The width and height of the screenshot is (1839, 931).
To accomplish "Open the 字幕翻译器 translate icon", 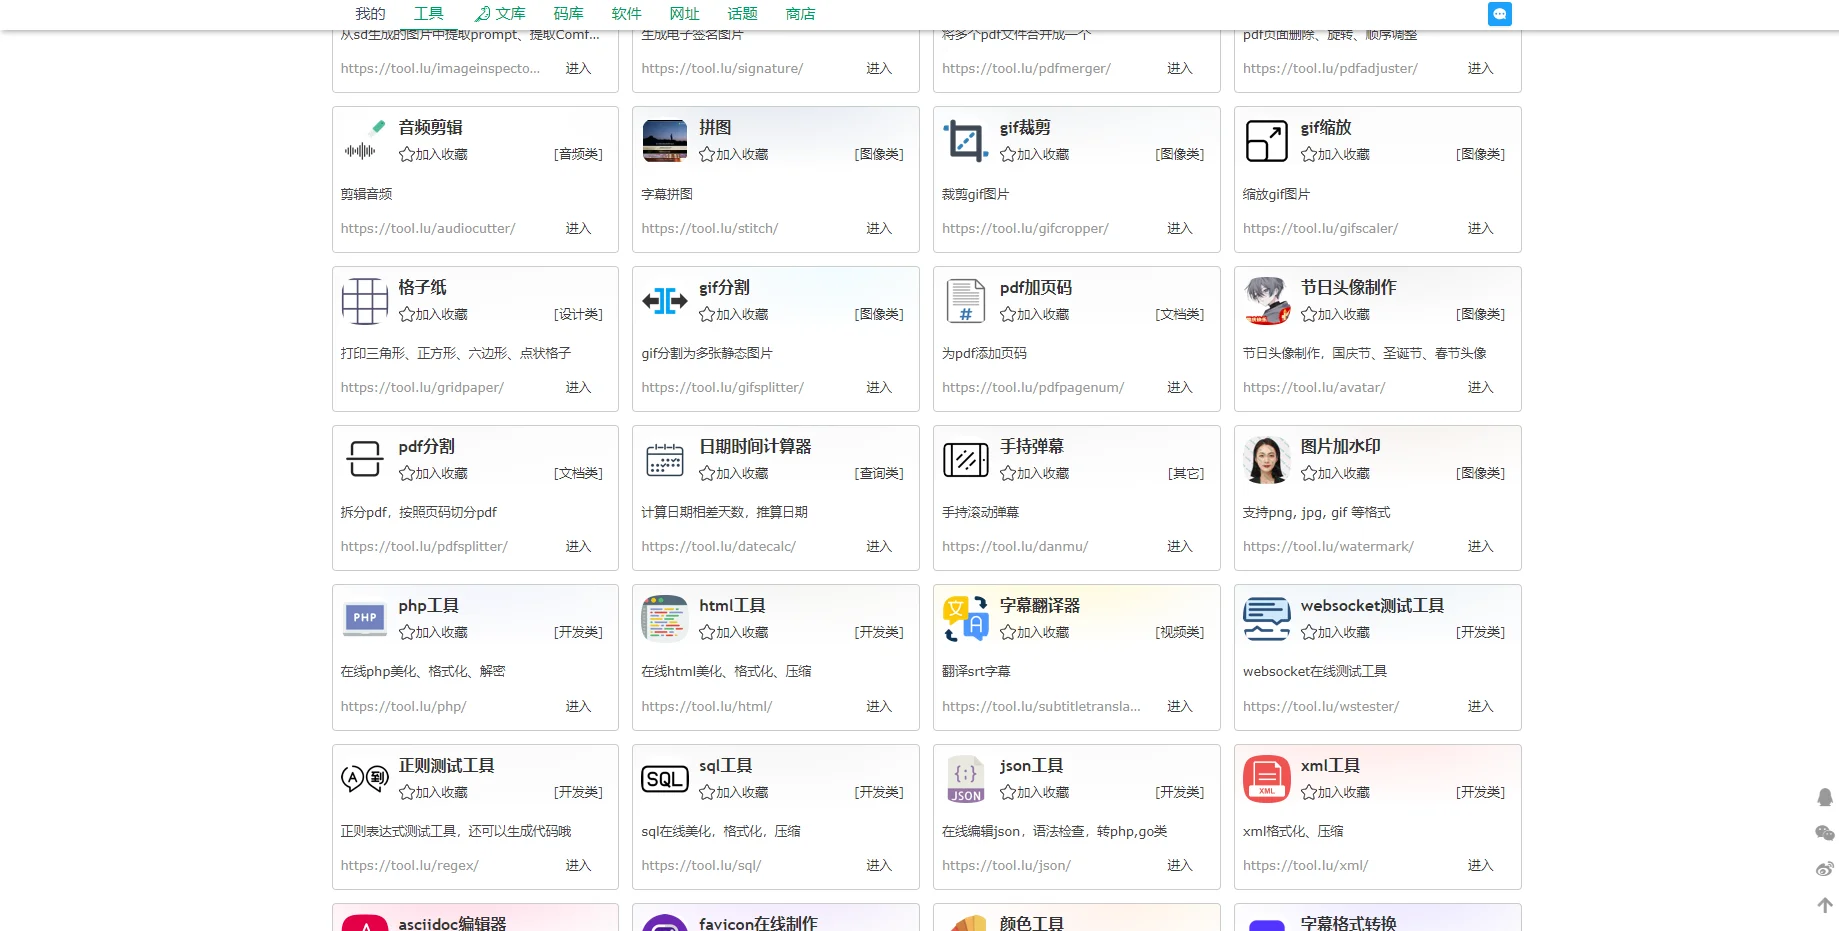I will 966,619.
